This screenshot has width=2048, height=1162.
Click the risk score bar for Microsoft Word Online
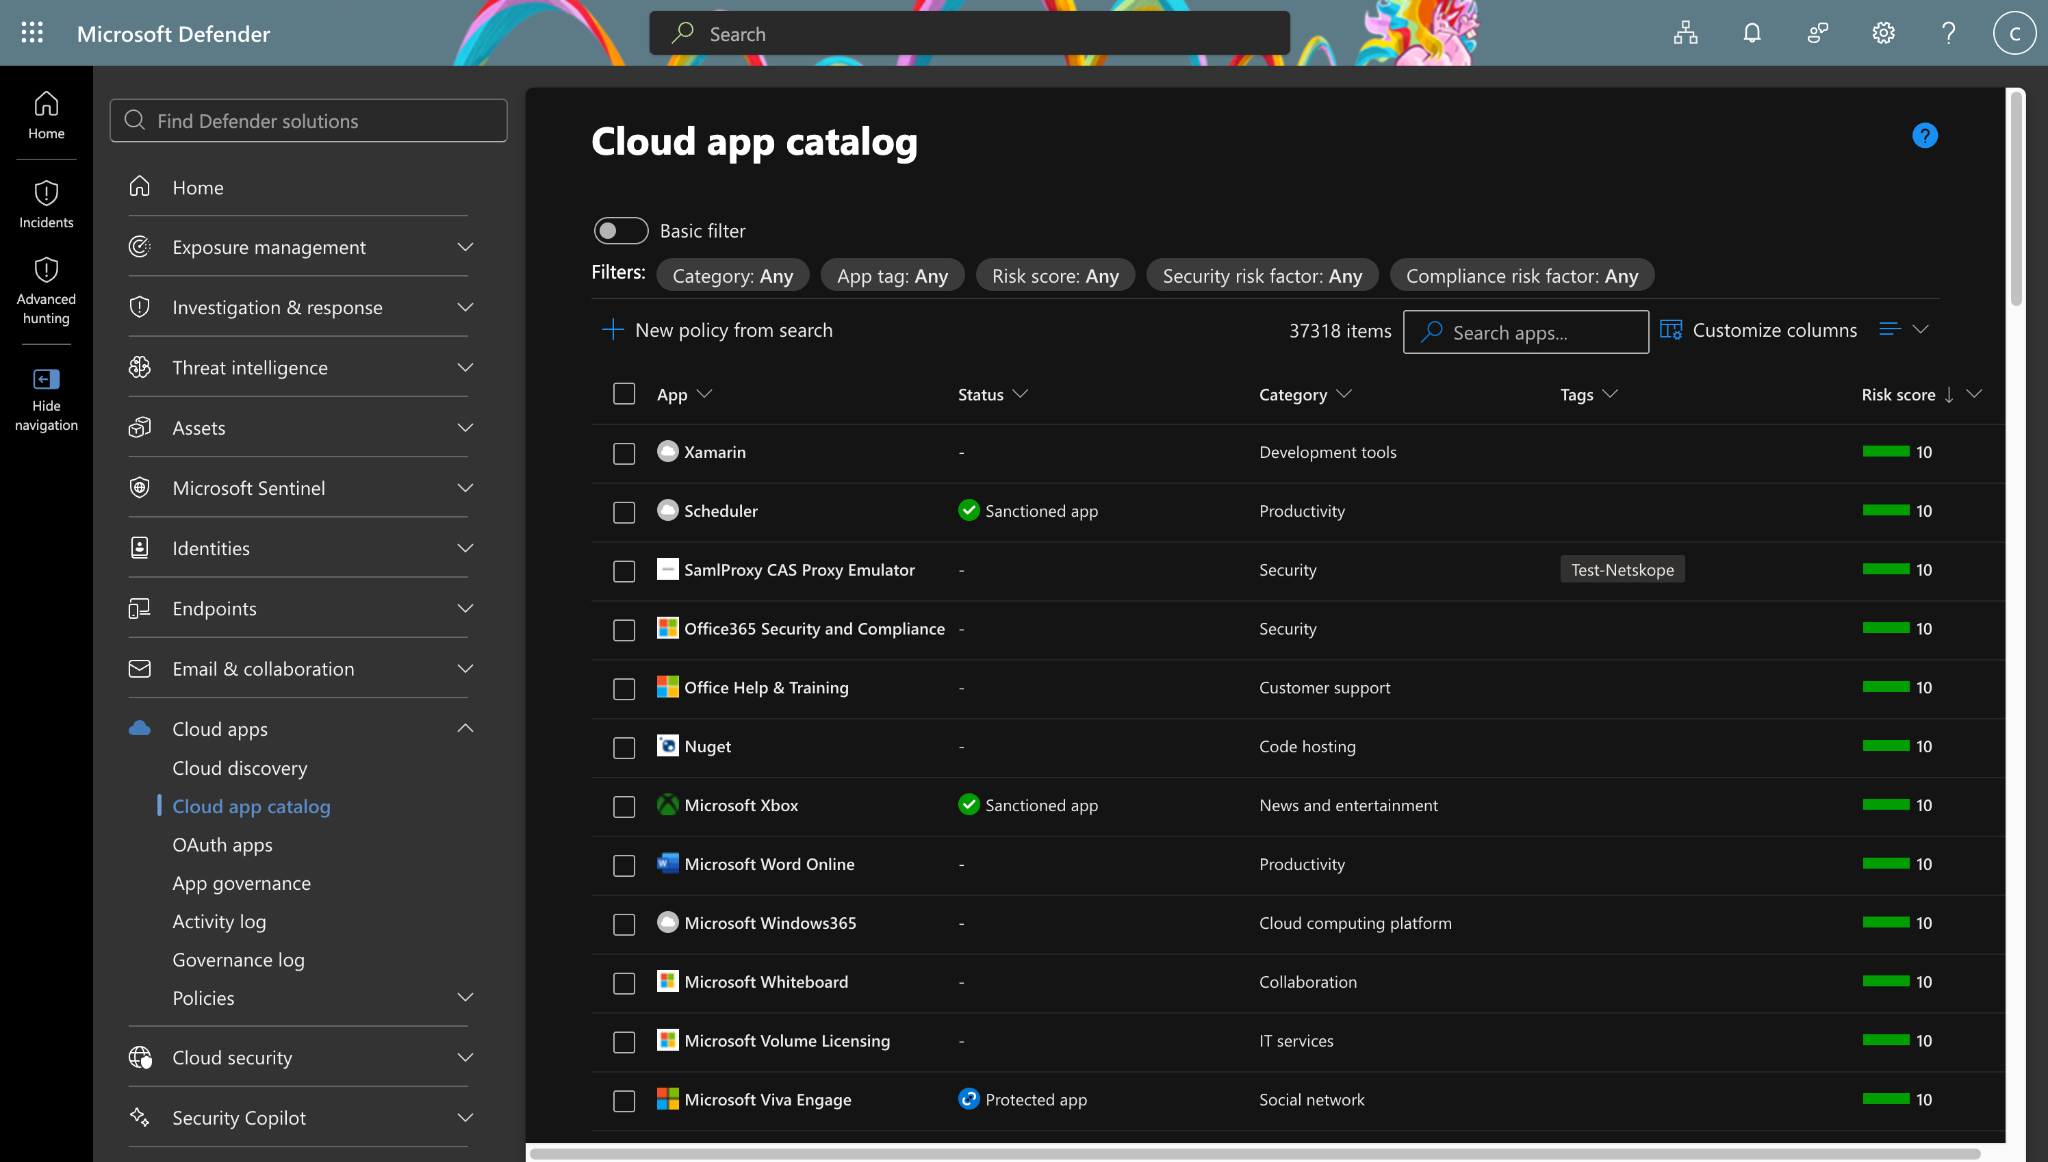[x=1886, y=864]
